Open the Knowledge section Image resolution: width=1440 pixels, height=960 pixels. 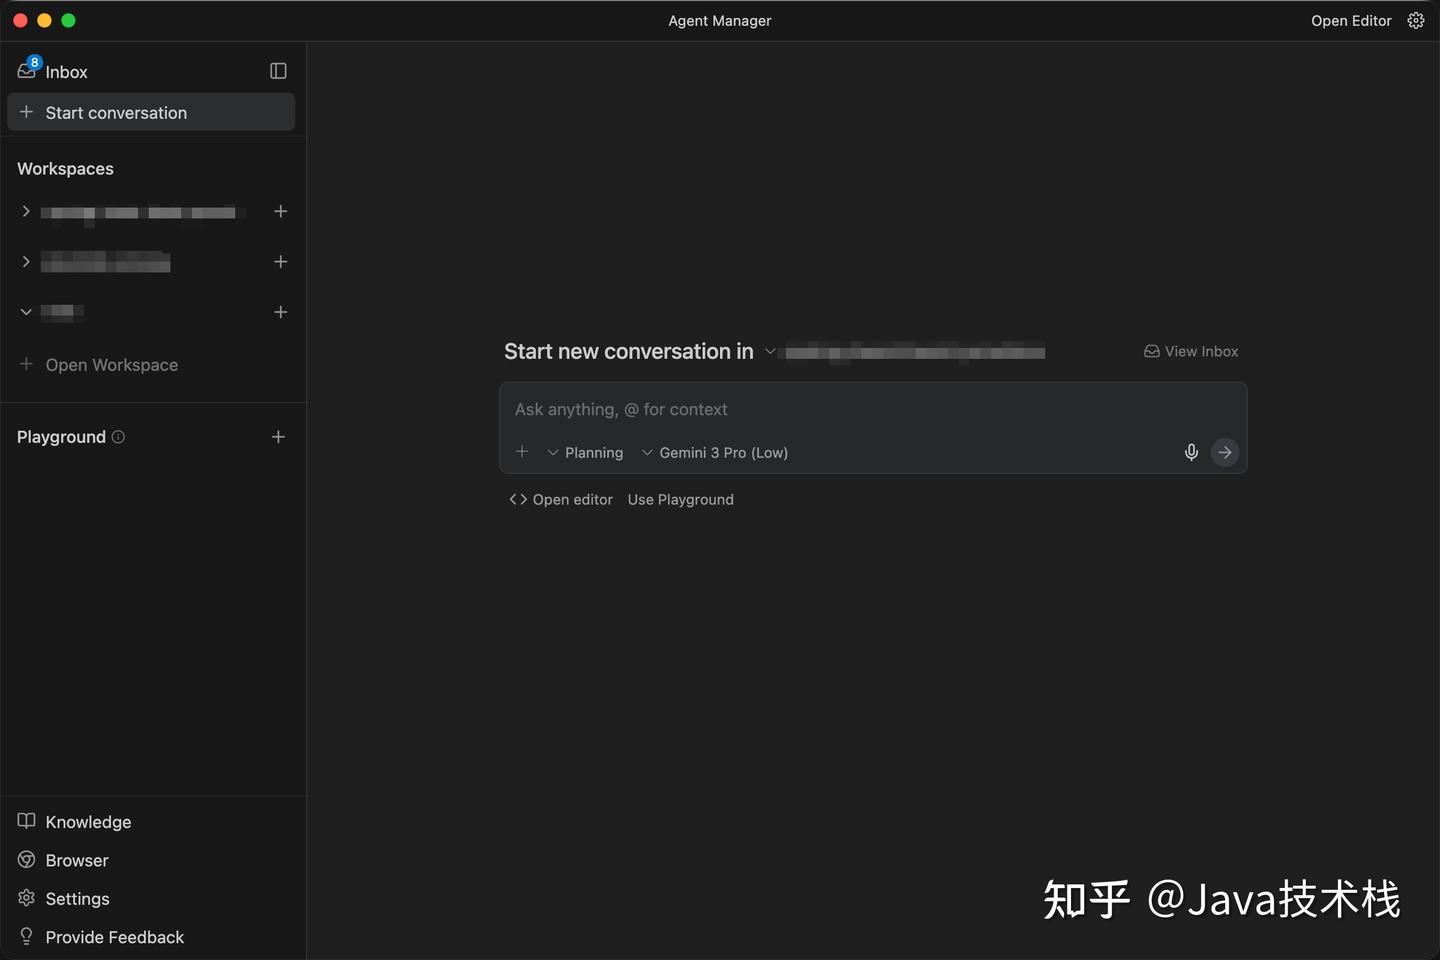tap(88, 821)
